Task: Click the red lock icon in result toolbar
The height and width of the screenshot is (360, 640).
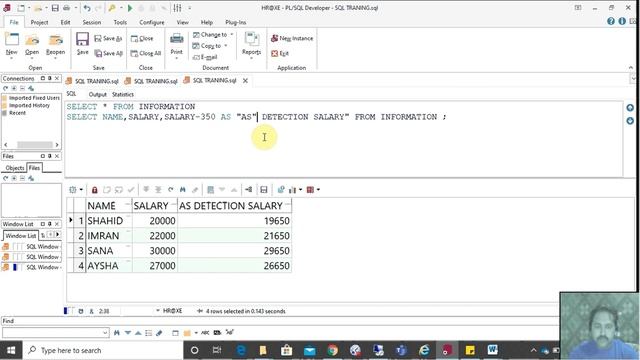Action: 95,190
